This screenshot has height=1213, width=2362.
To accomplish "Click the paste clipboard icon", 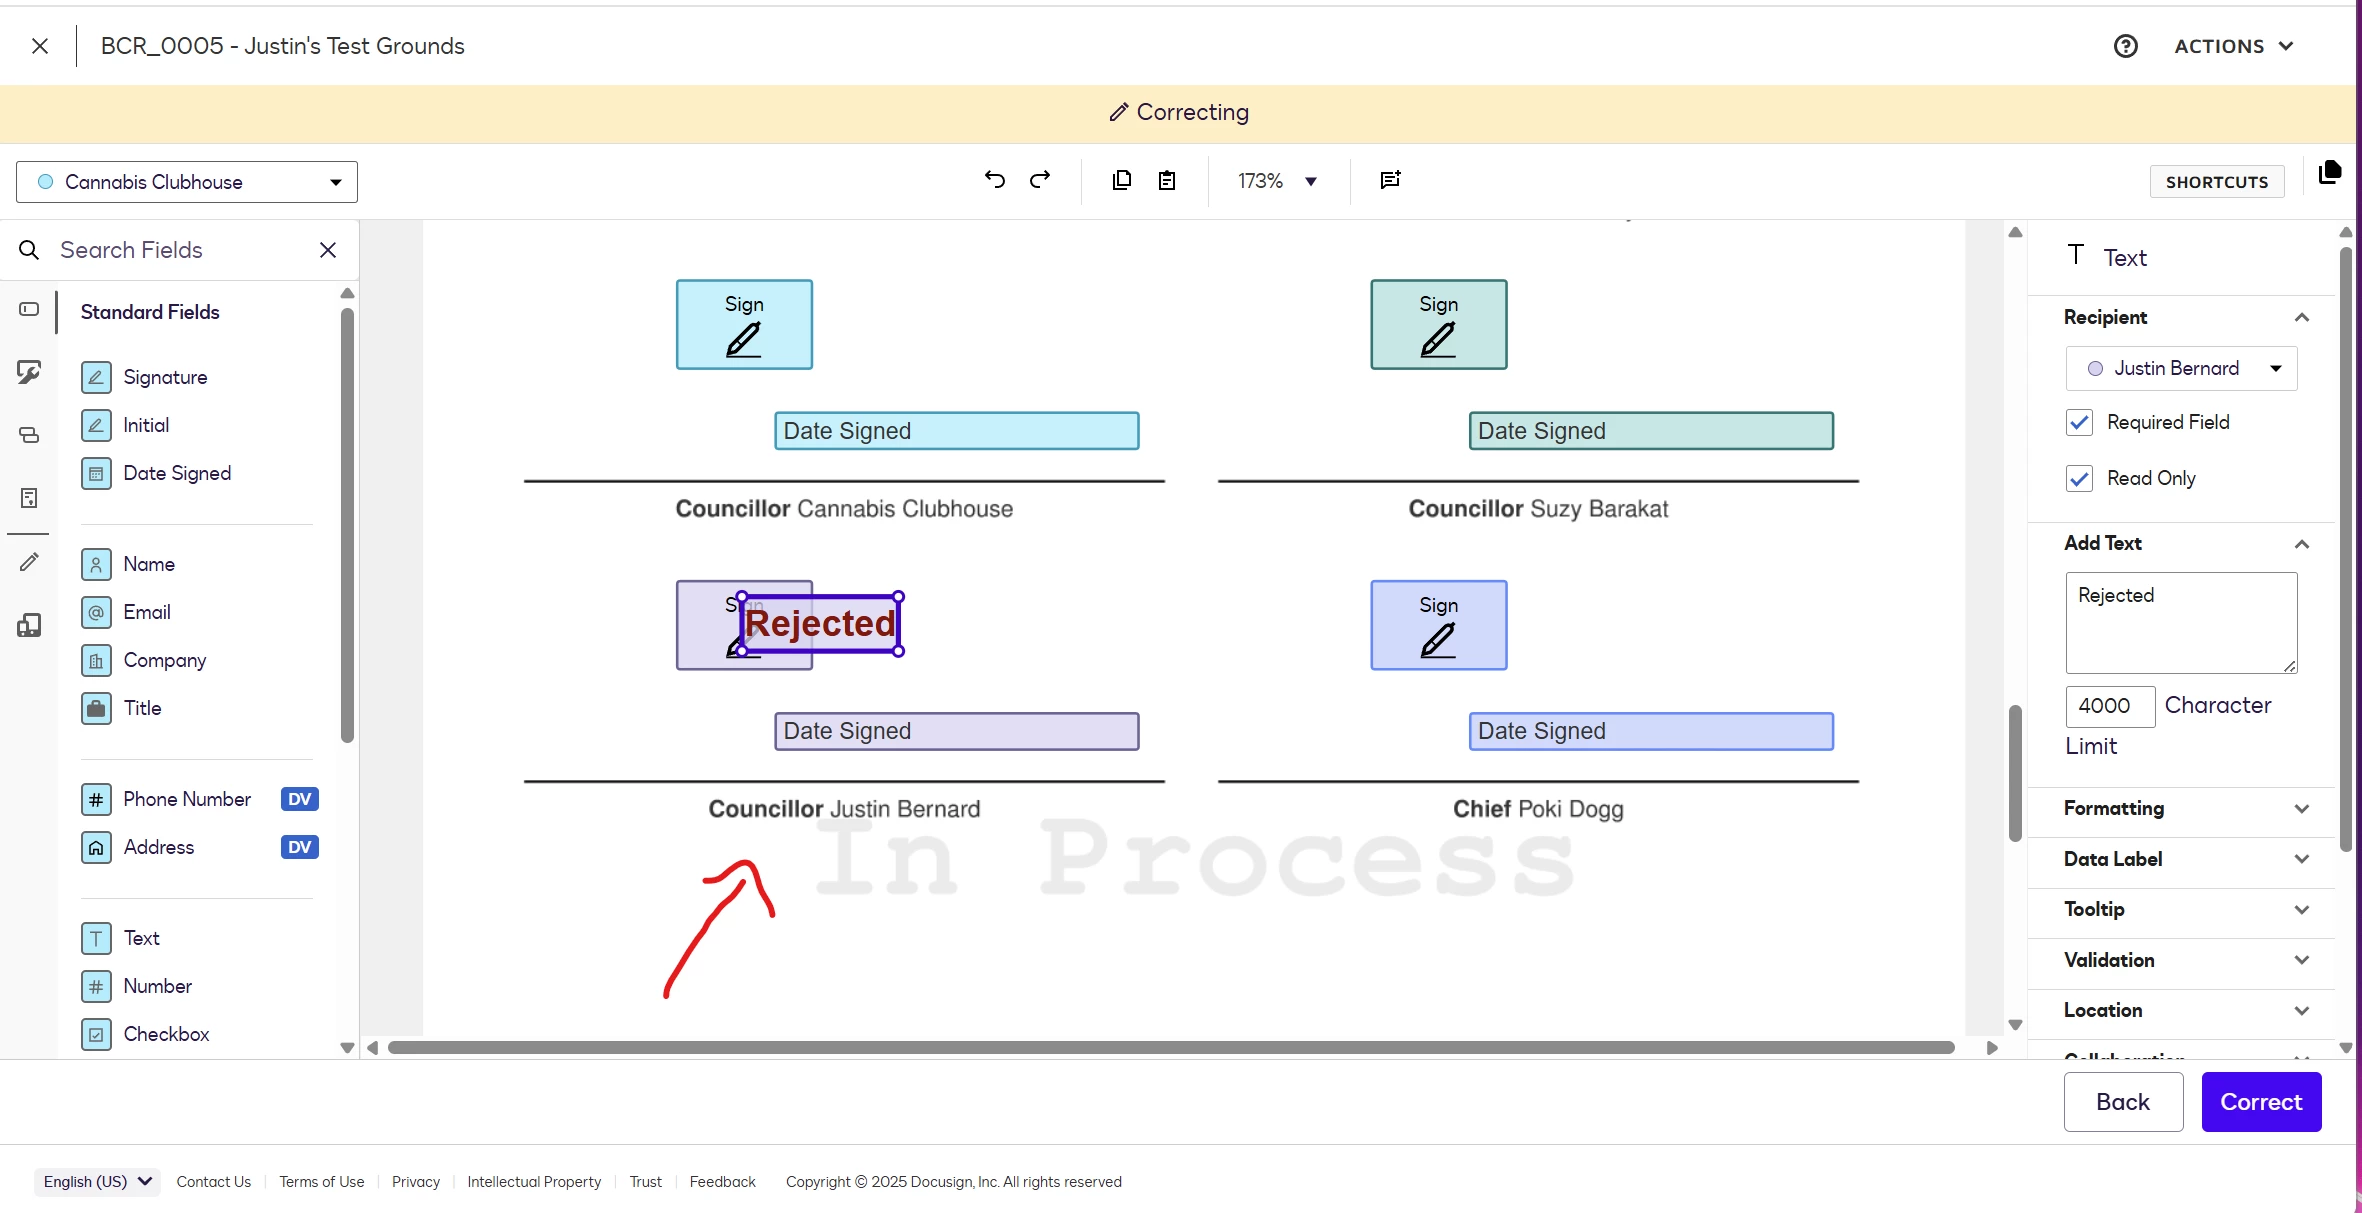I will click(x=1167, y=180).
